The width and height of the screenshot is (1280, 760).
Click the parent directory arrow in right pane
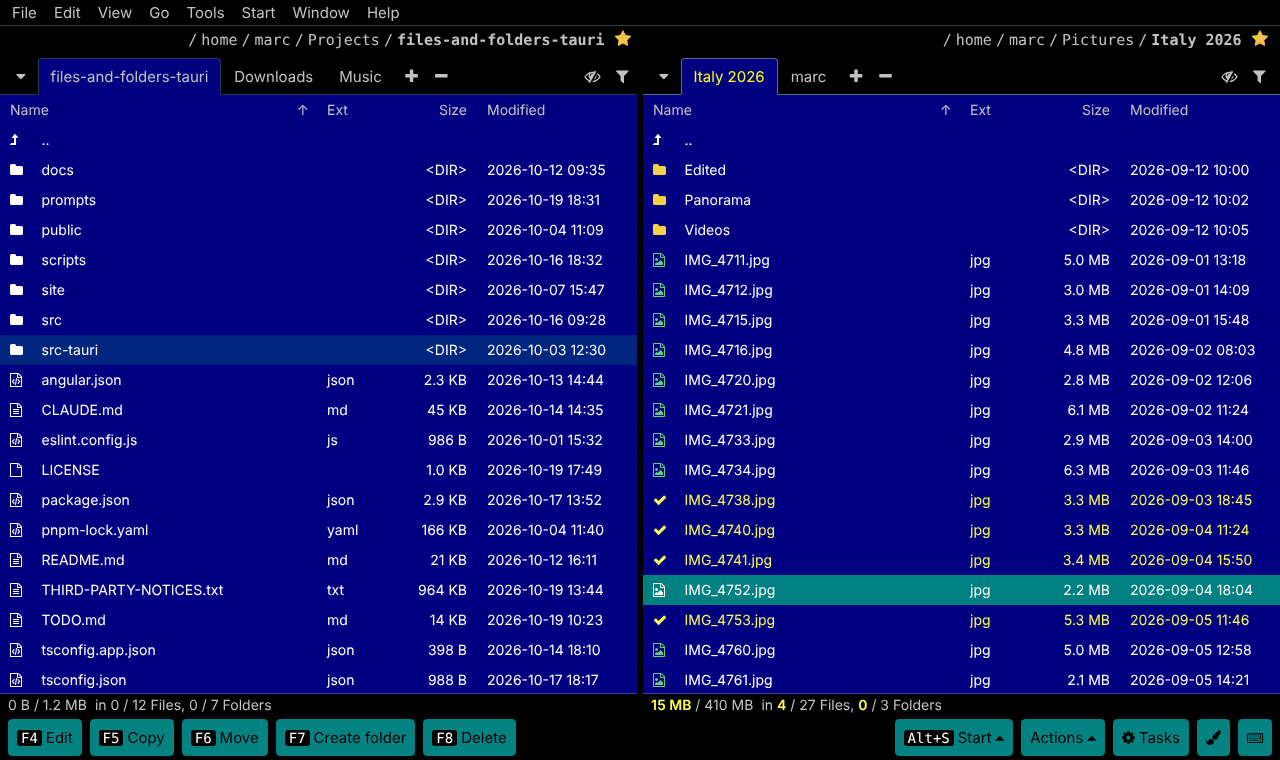click(658, 140)
